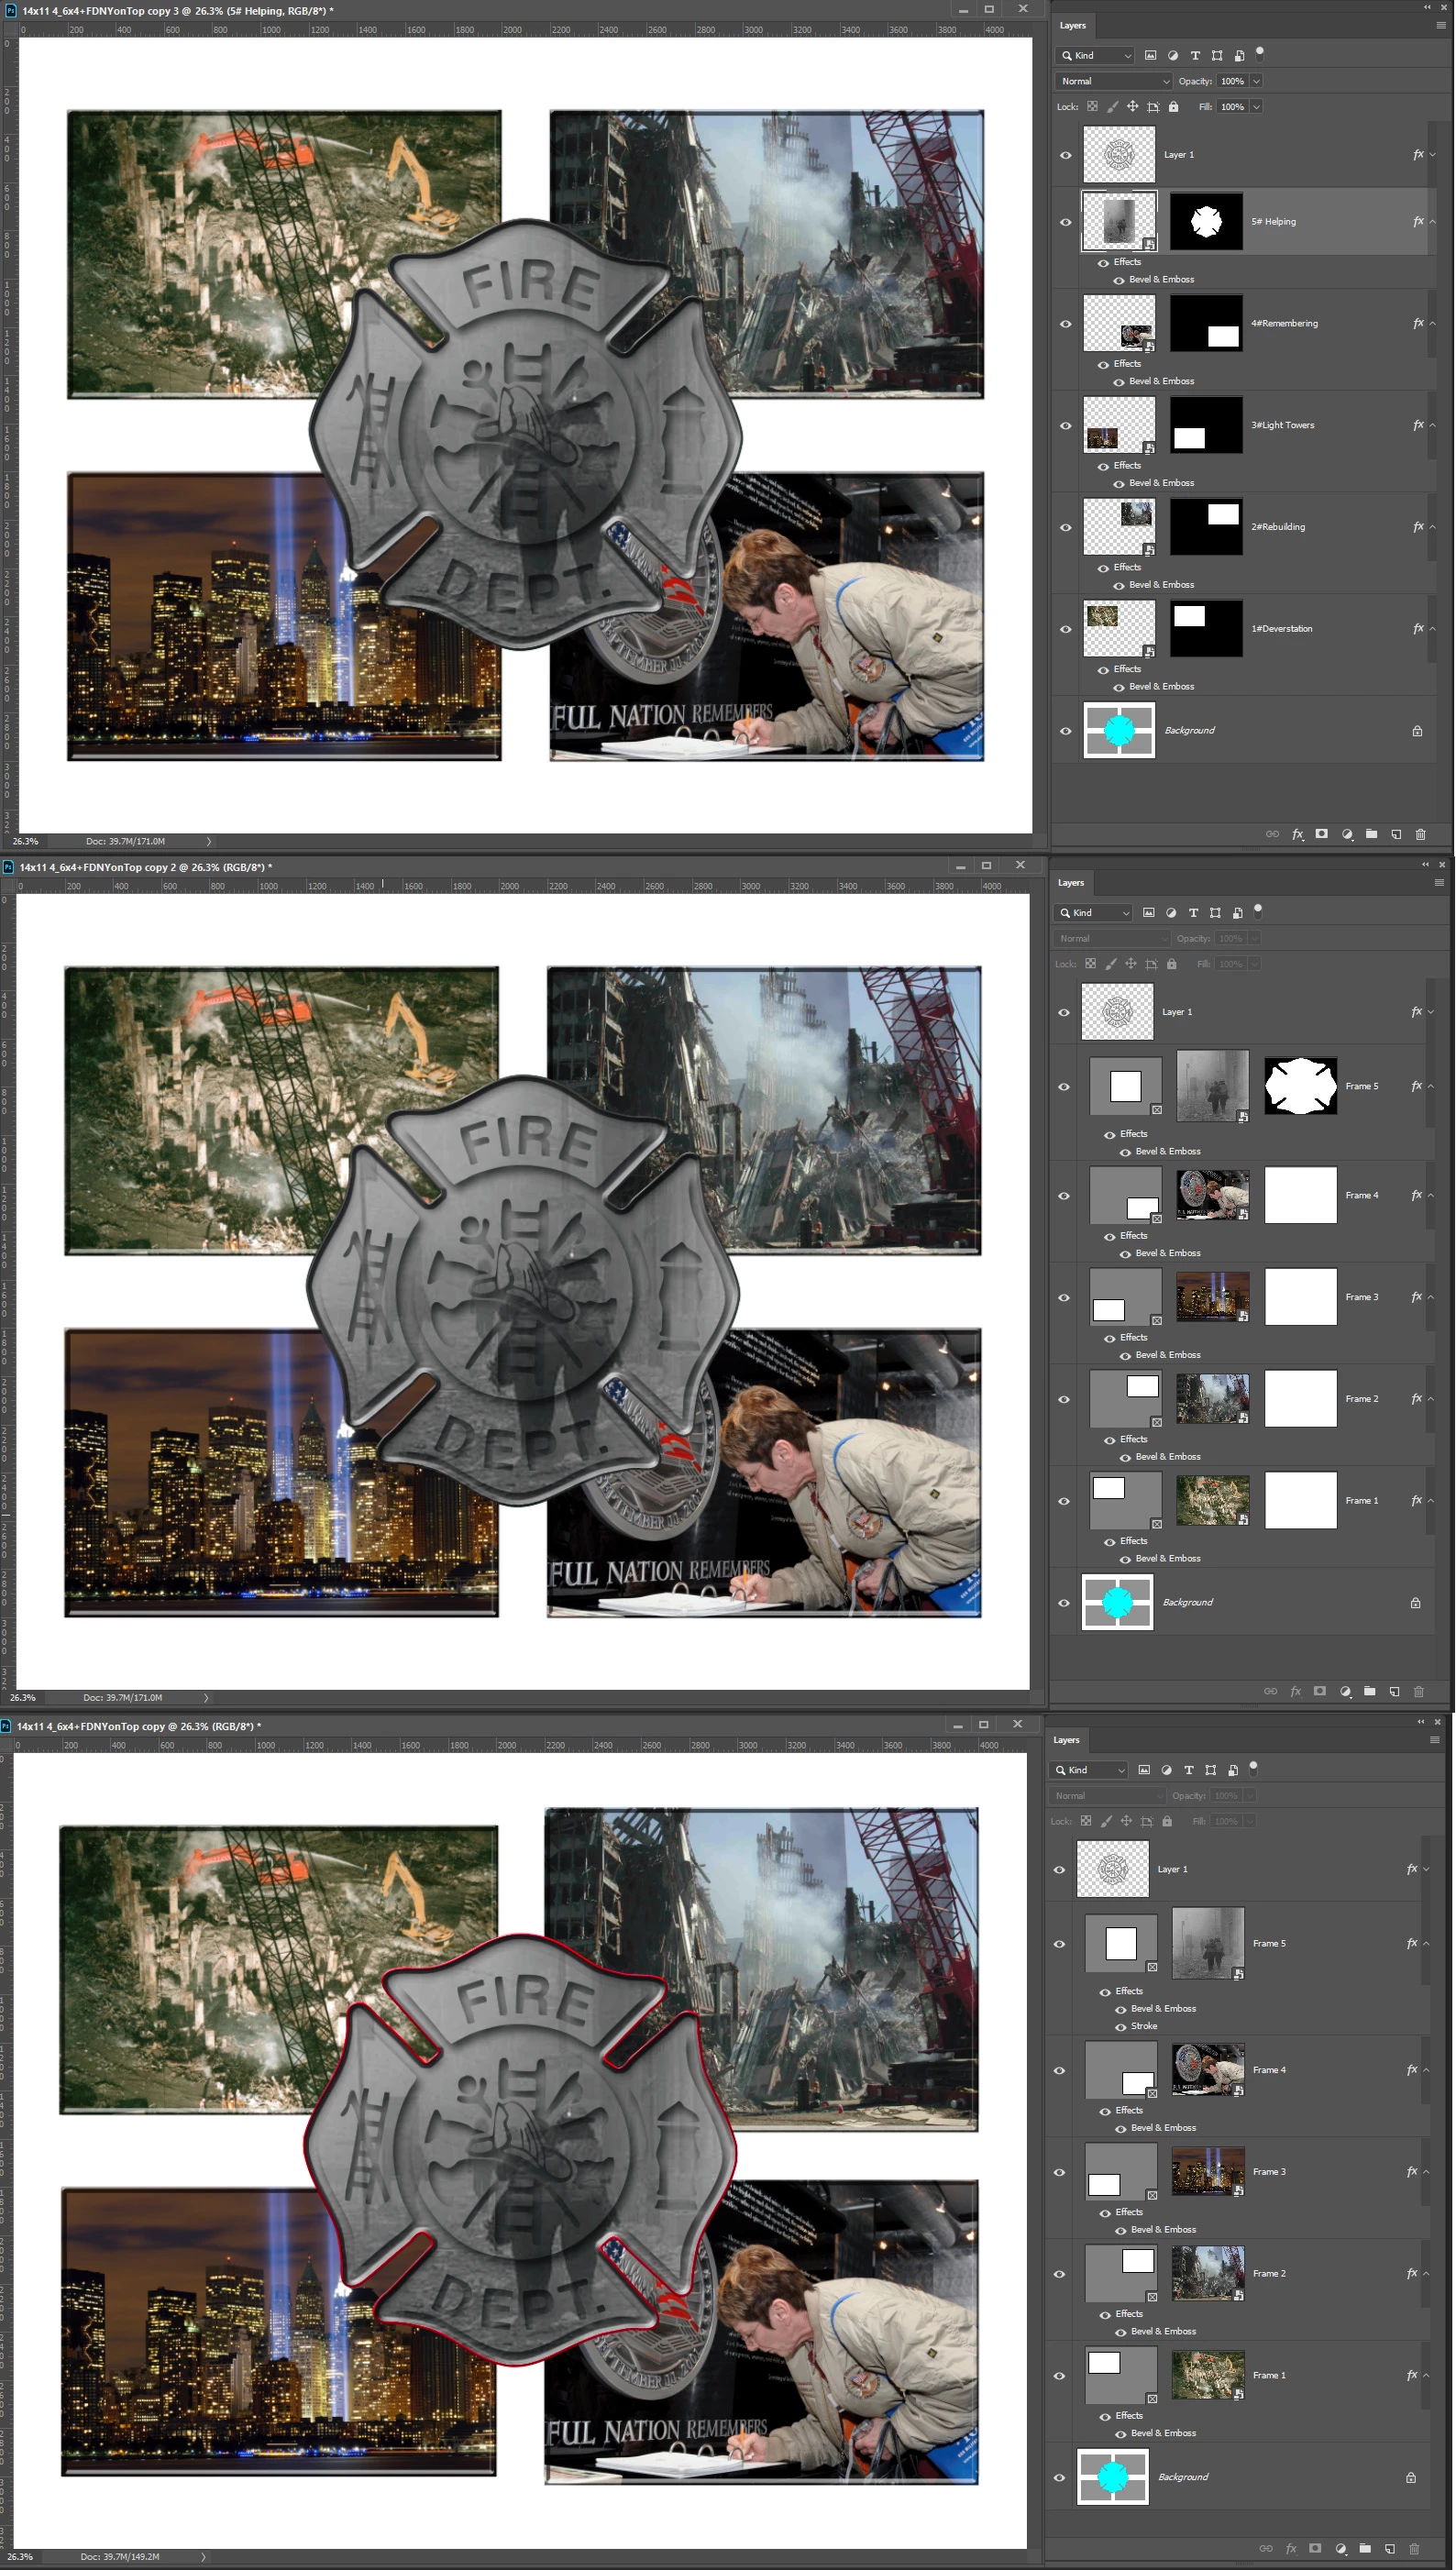Open status bar arrow in top document window
Screen dimensions: 1456x2570
208,842
